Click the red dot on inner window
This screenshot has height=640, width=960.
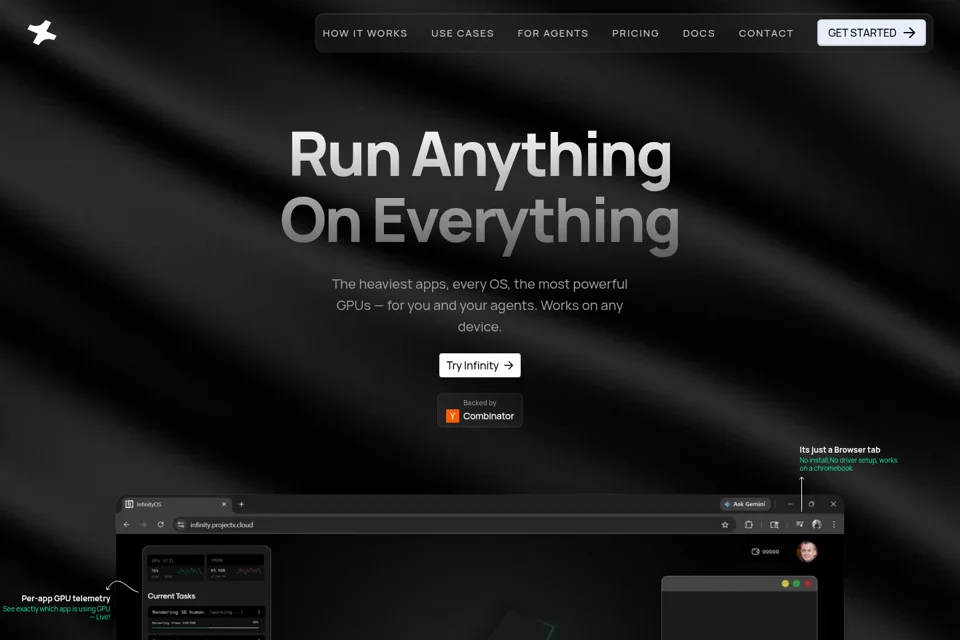[x=808, y=584]
